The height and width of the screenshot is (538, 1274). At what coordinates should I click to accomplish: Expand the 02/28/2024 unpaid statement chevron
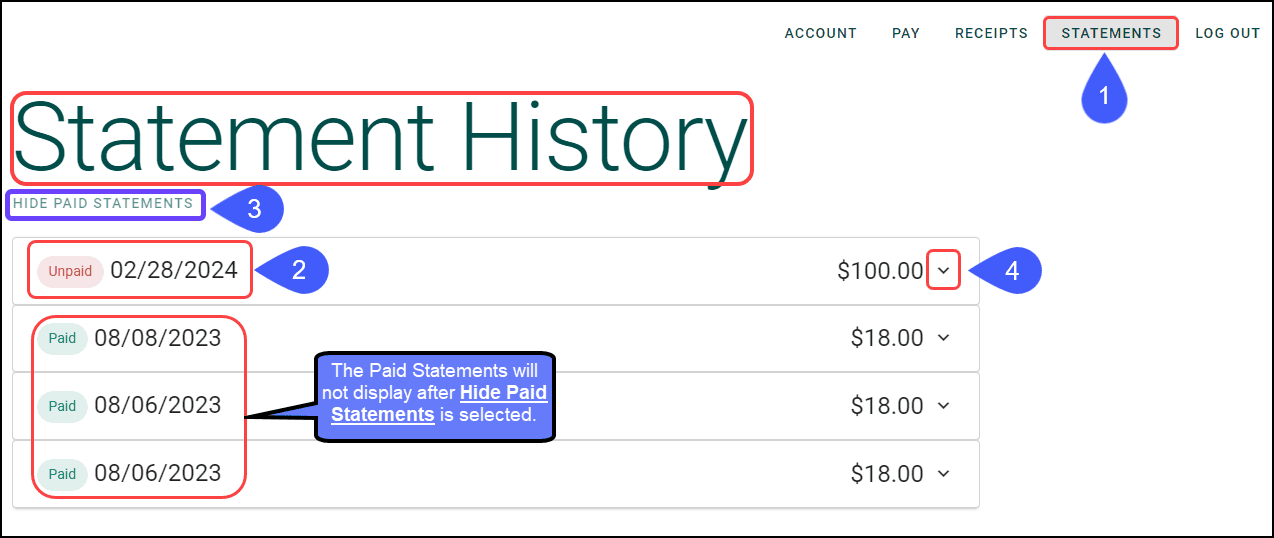pos(944,270)
